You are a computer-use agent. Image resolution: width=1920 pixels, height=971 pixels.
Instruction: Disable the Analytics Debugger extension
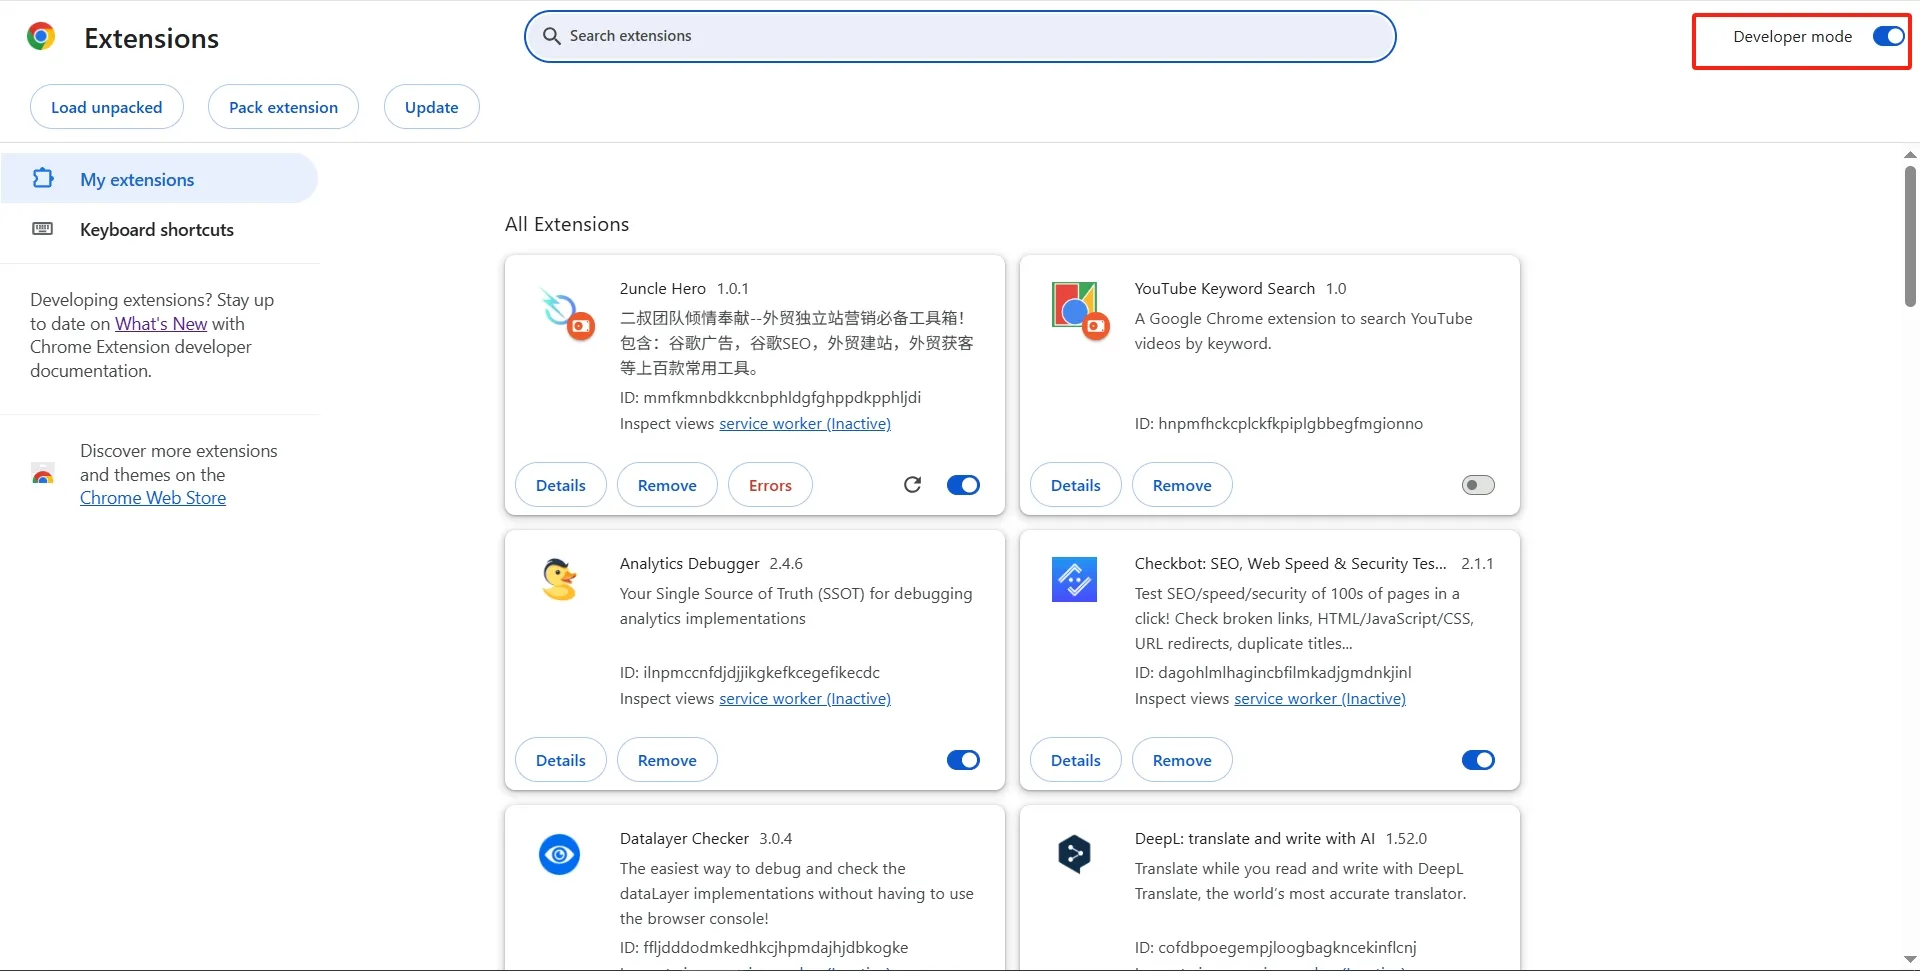coord(963,760)
